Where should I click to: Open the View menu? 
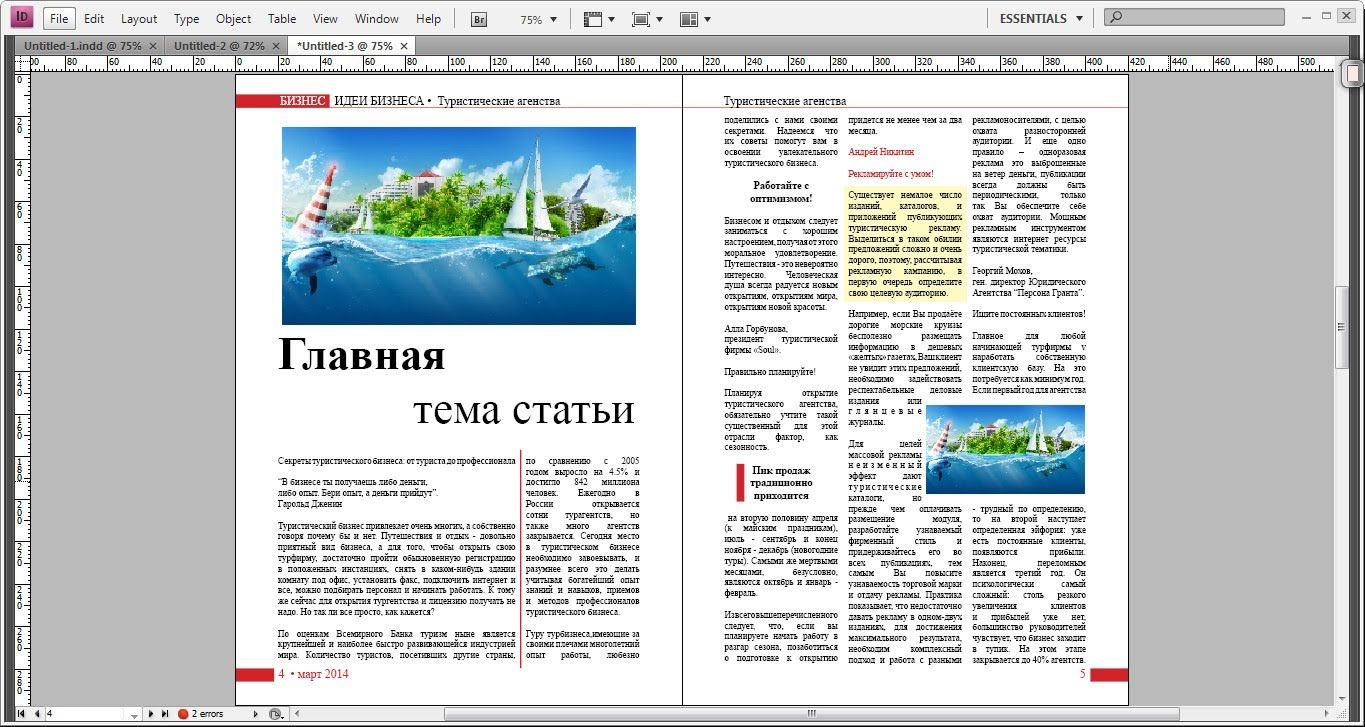(x=325, y=19)
